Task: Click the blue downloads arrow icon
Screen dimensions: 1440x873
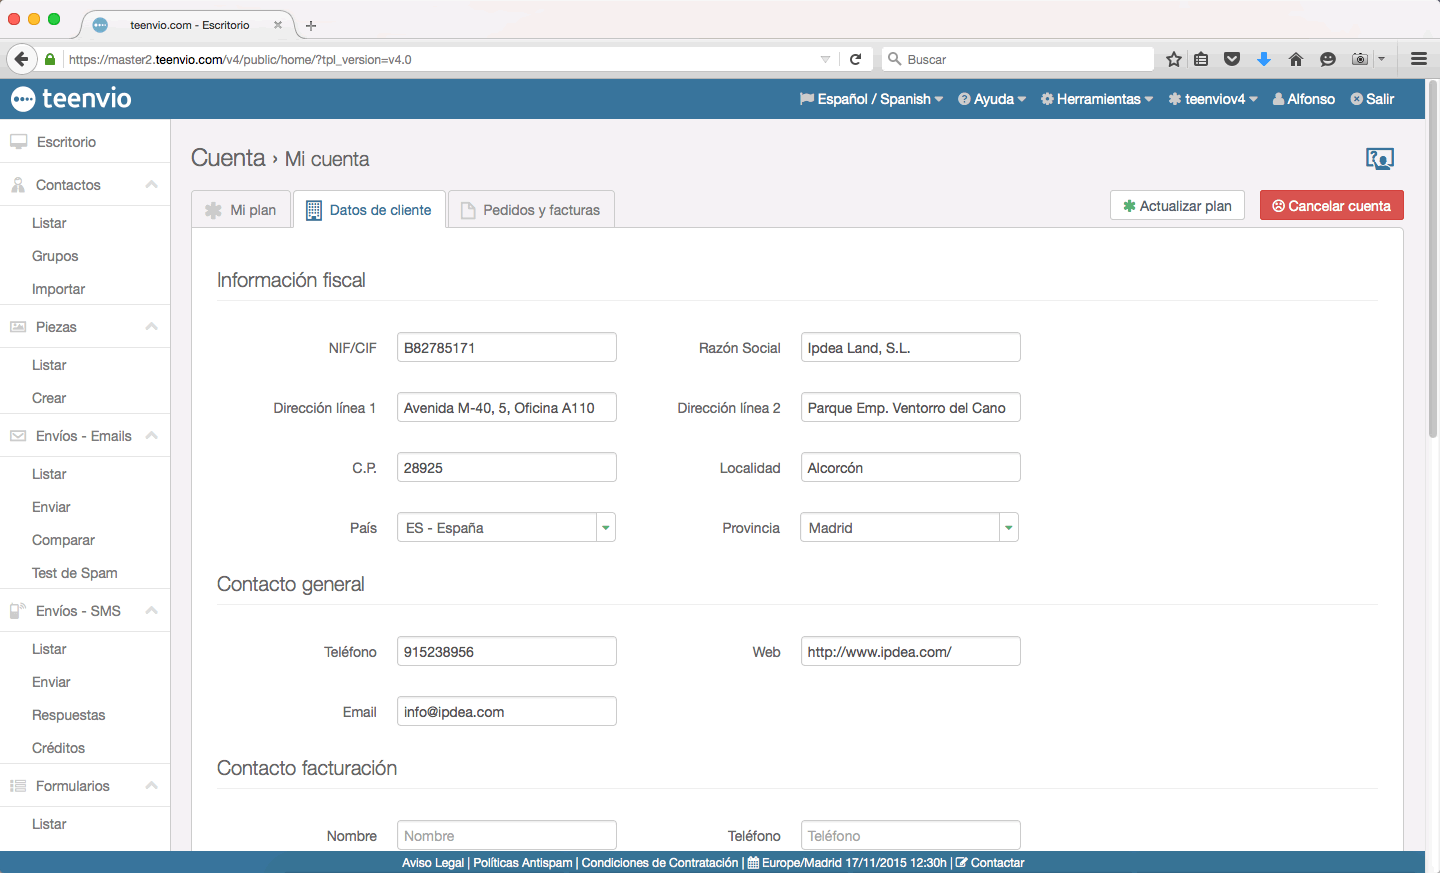Action: (x=1264, y=59)
